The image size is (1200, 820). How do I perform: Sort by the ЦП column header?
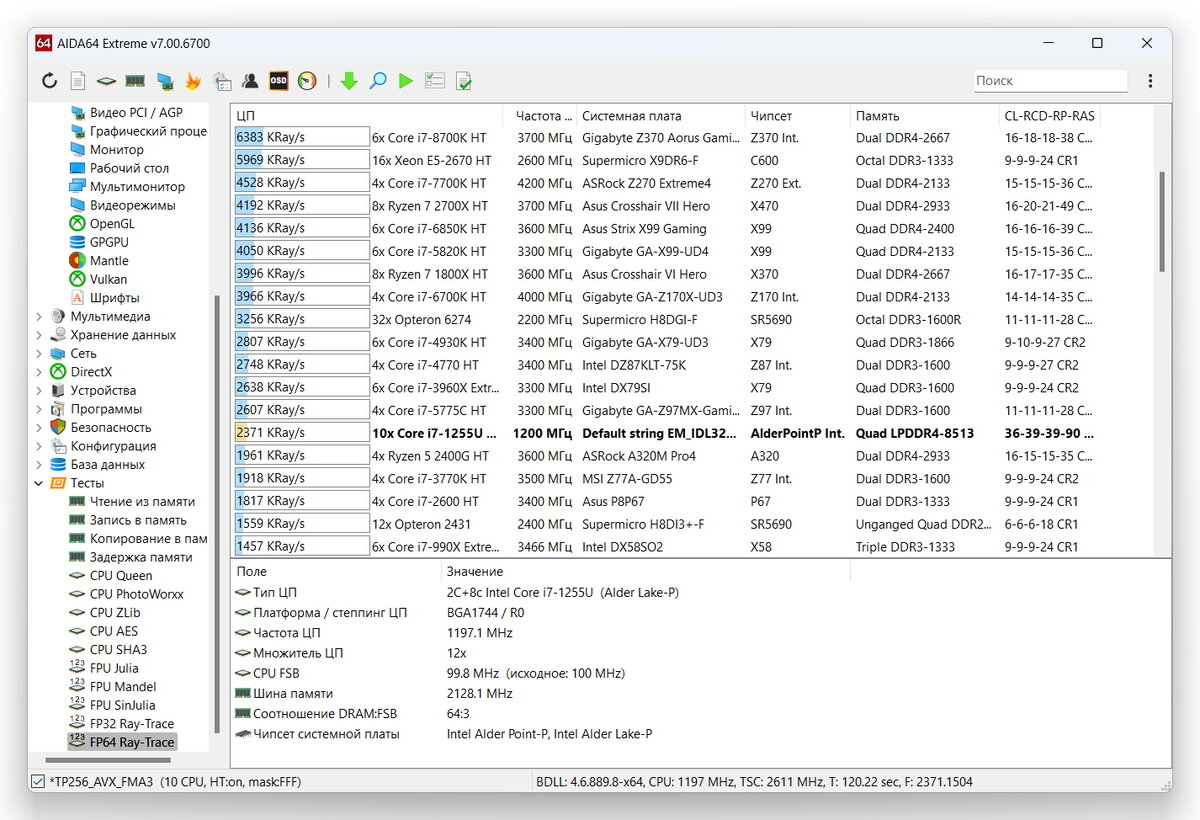[367, 116]
